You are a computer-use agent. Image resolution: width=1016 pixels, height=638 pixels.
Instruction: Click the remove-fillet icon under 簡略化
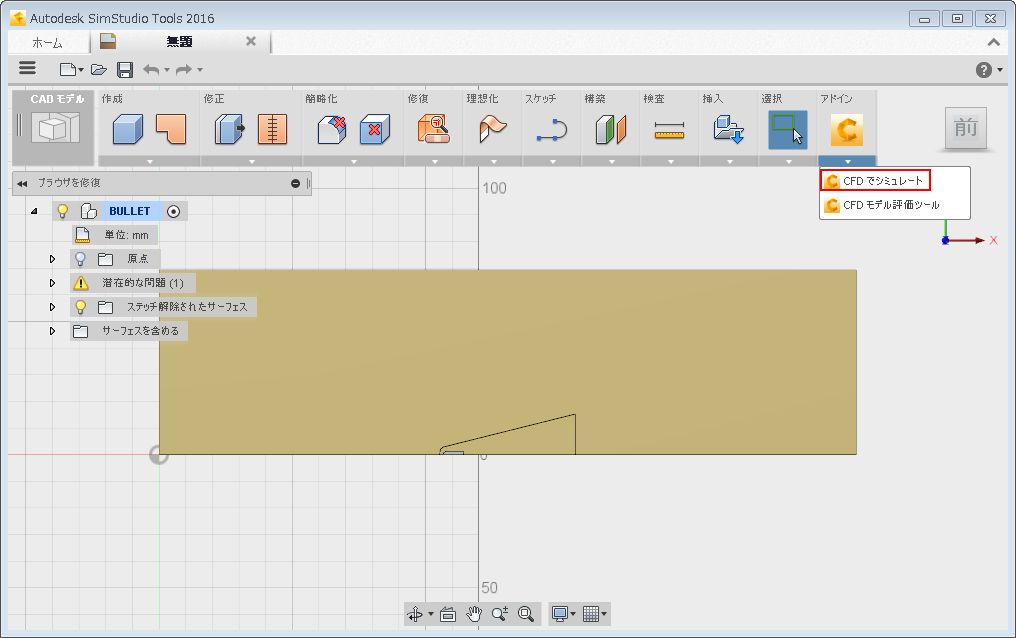pos(332,129)
